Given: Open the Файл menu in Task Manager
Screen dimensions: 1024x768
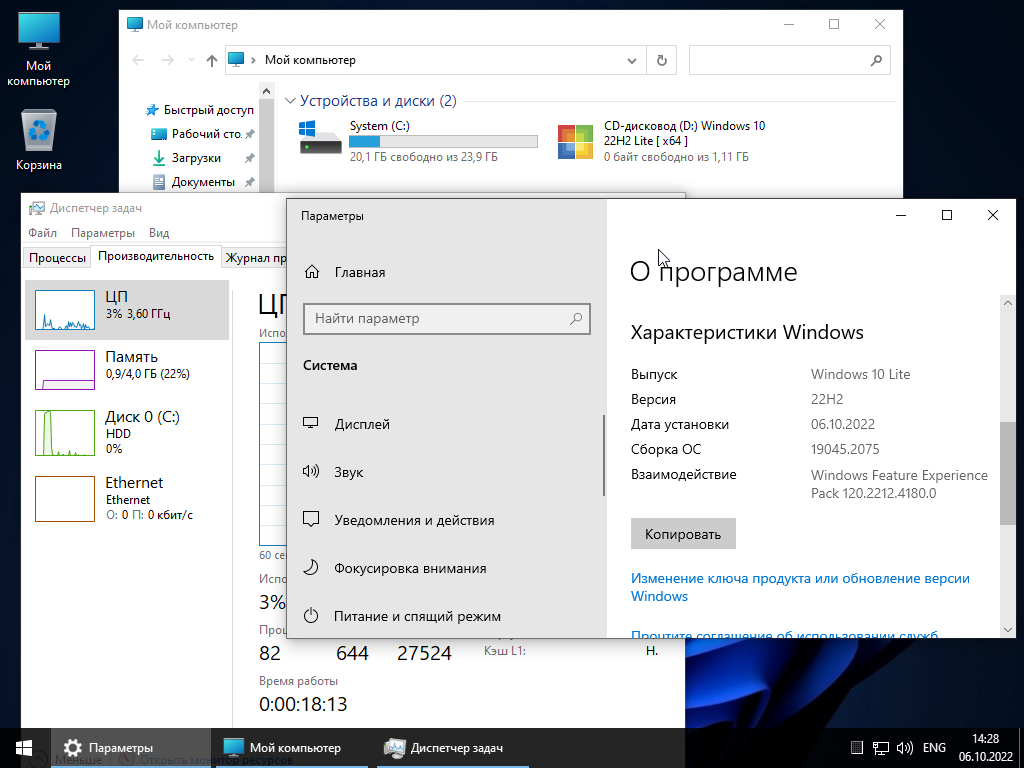Looking at the screenshot, I should click(x=42, y=232).
